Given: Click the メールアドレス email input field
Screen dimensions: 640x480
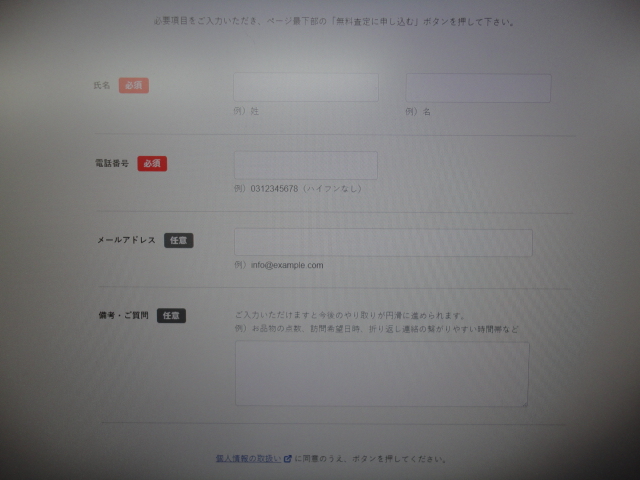Looking at the screenshot, I should tap(383, 243).
